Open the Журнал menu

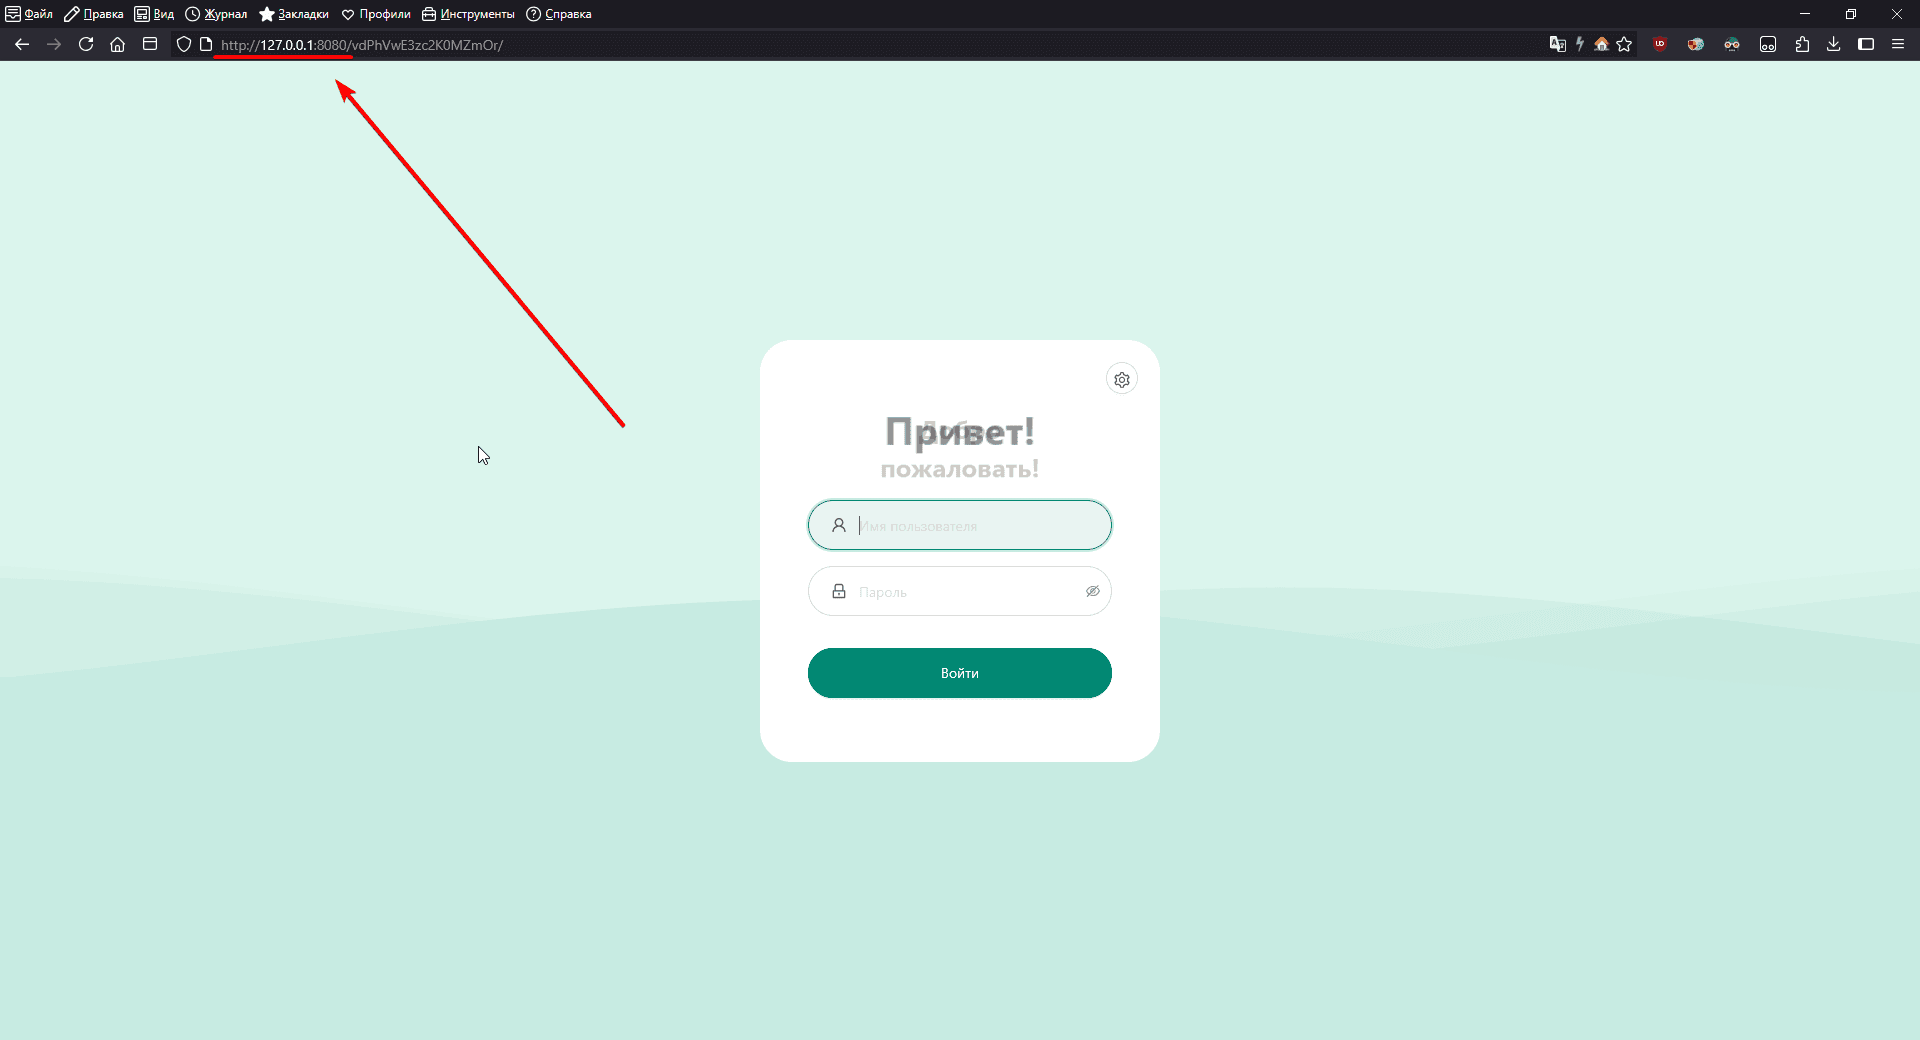click(x=216, y=14)
